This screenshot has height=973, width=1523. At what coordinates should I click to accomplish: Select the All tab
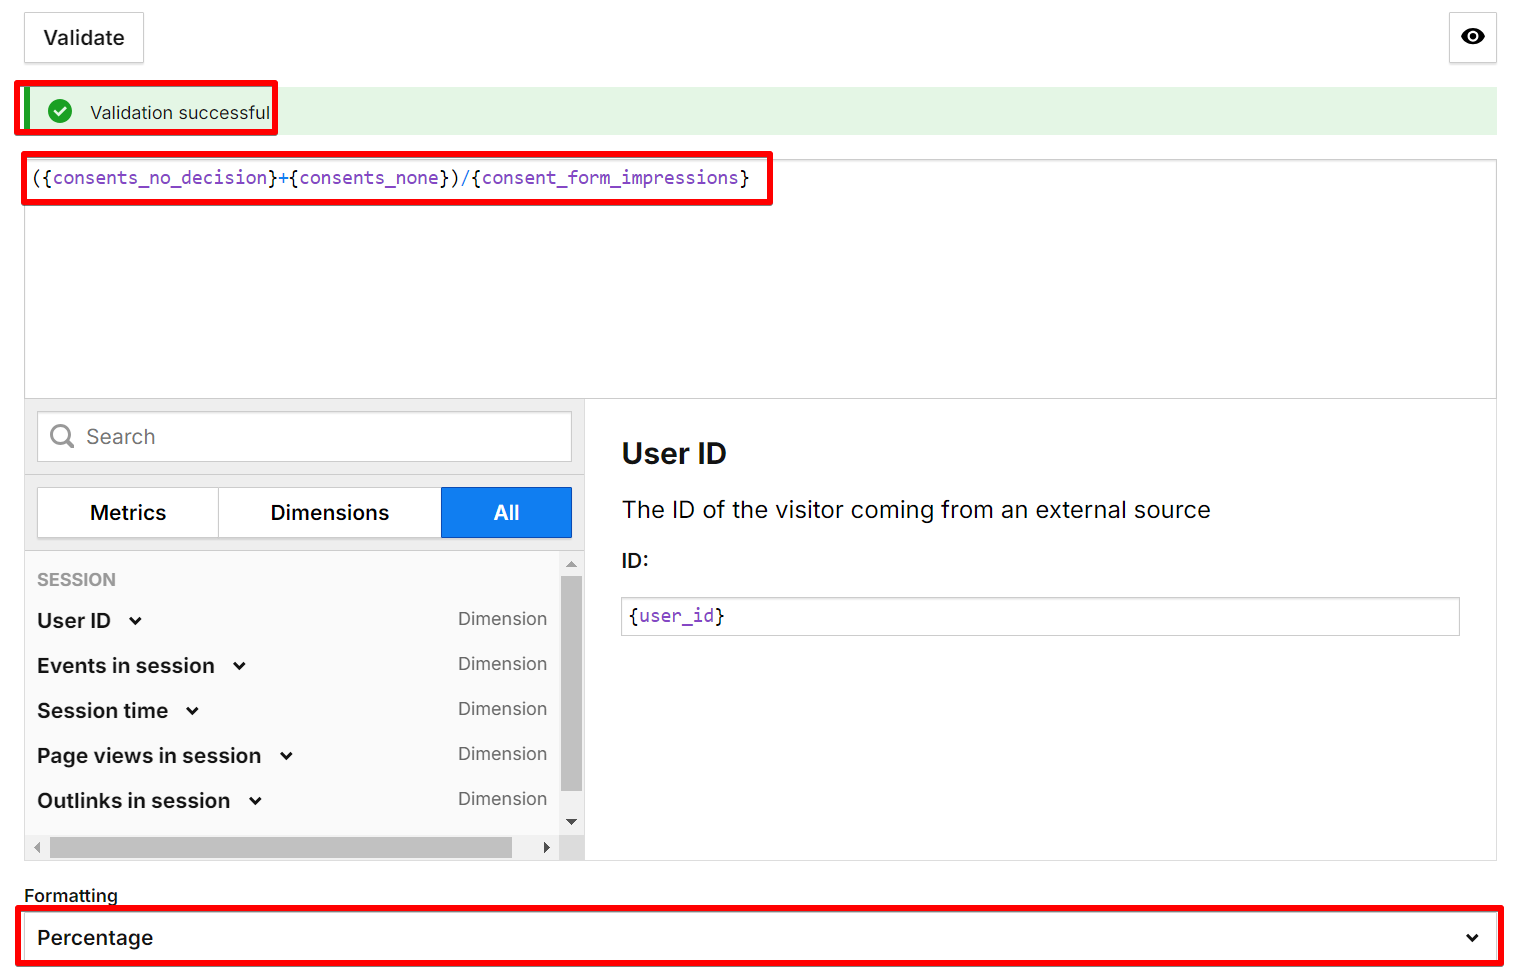506,512
